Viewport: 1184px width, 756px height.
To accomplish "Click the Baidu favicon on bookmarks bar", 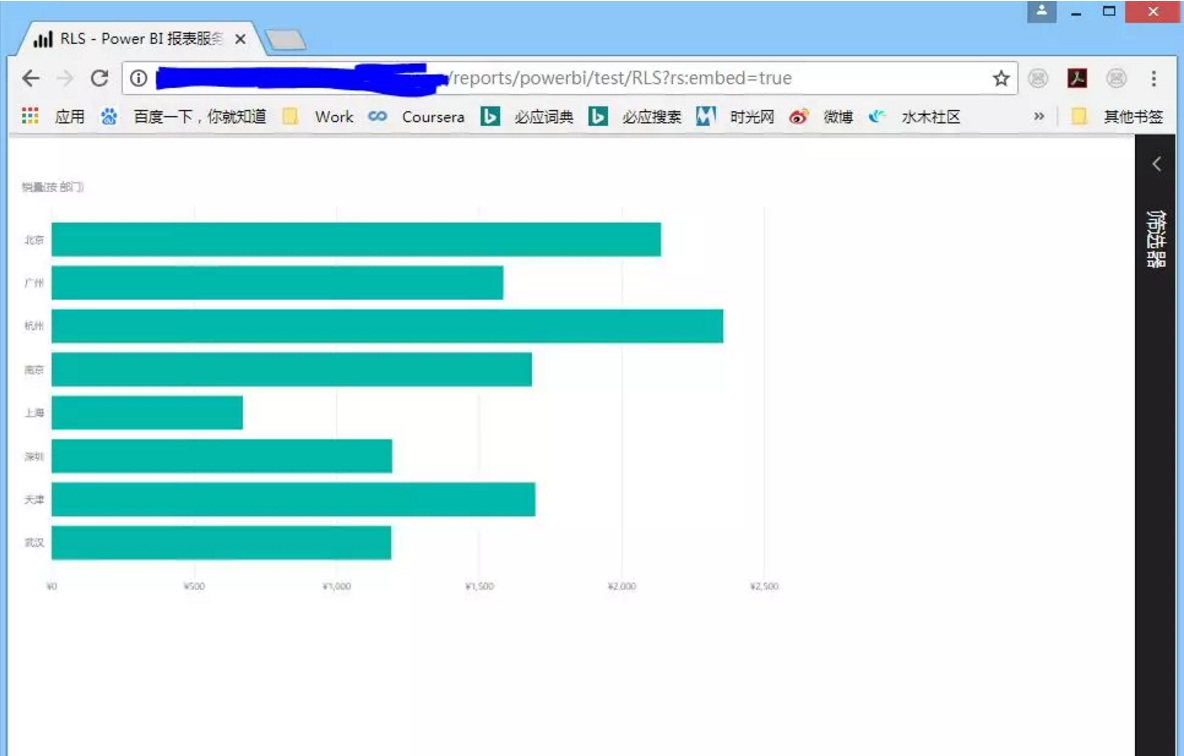I will click(109, 116).
